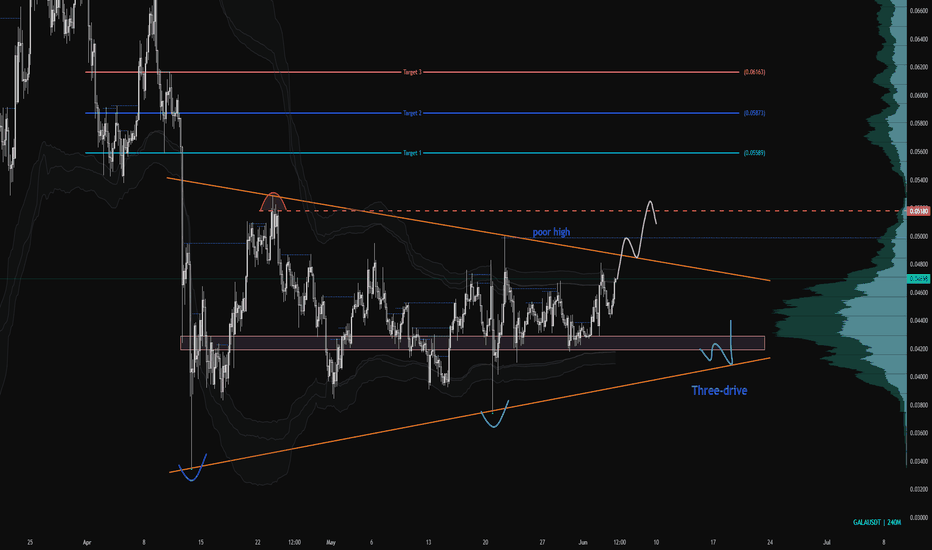Select the (0.05589) price label
Screen dimensions: 932x550
[x=754, y=153]
